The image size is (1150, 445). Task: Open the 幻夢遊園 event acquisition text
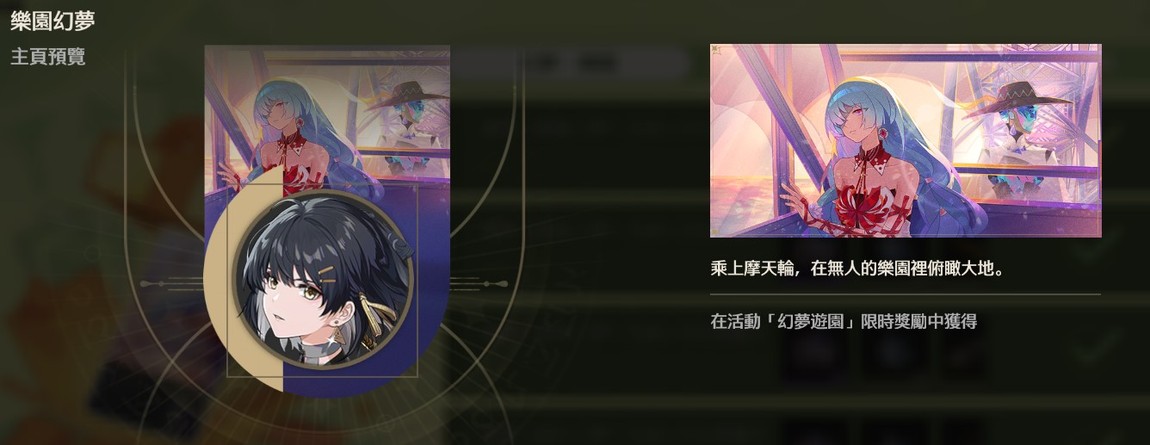(843, 321)
